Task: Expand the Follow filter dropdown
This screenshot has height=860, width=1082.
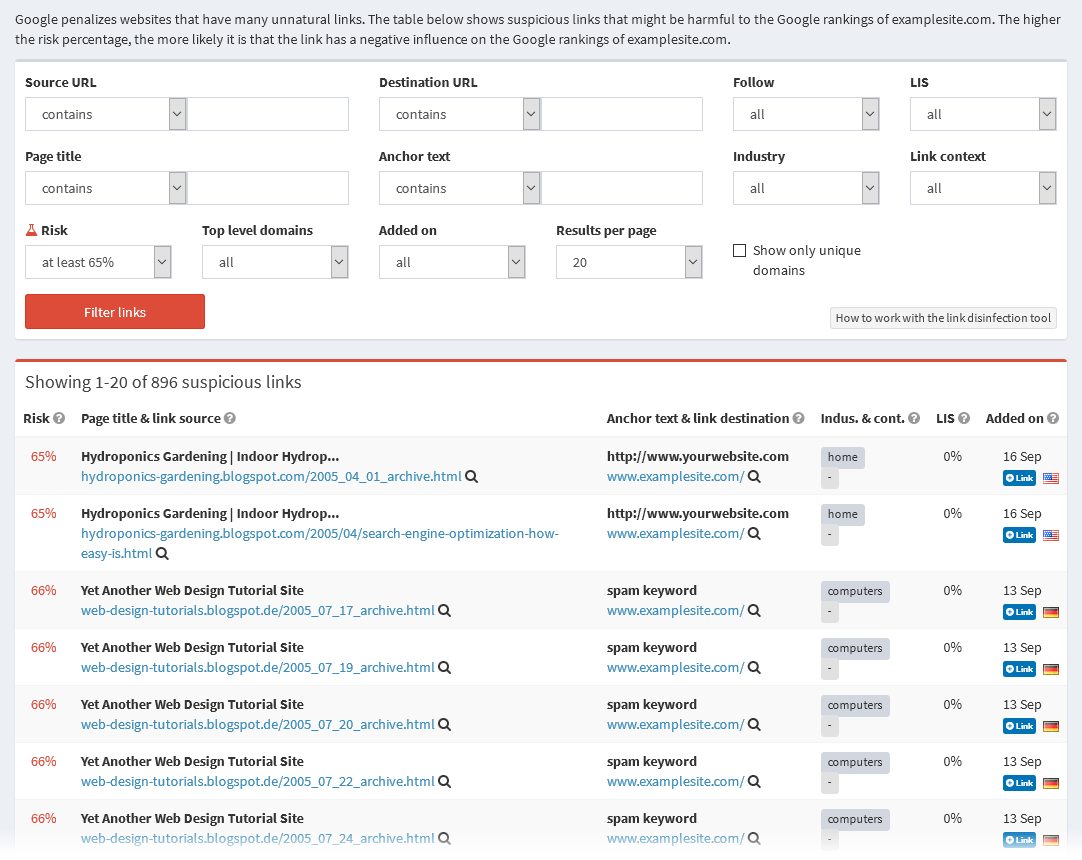Action: (x=805, y=114)
